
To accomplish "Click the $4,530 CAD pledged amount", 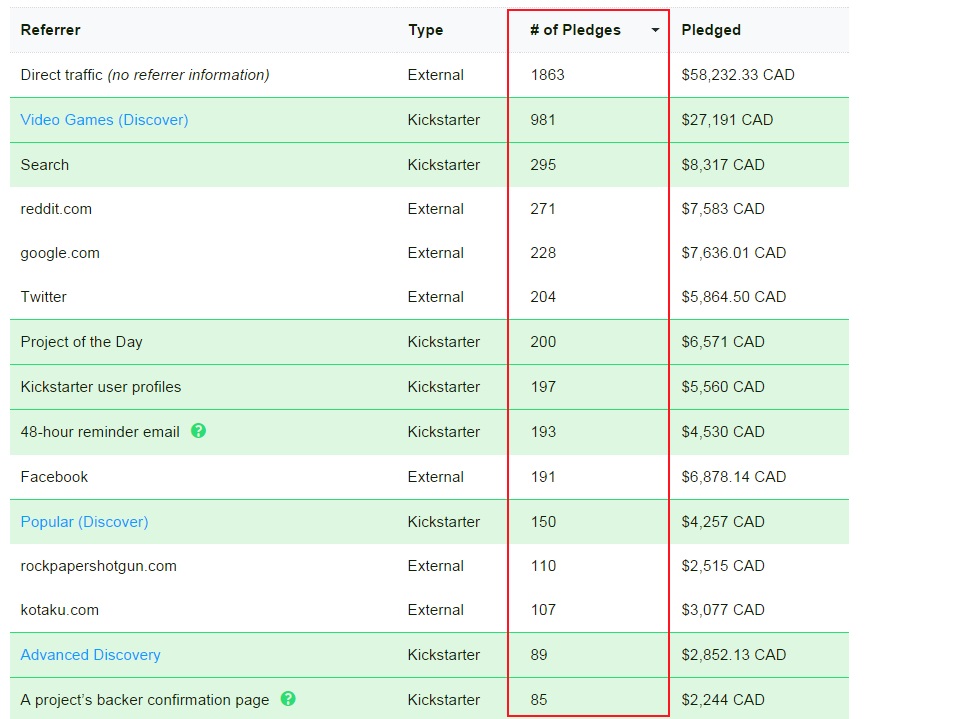I will 723,432.
